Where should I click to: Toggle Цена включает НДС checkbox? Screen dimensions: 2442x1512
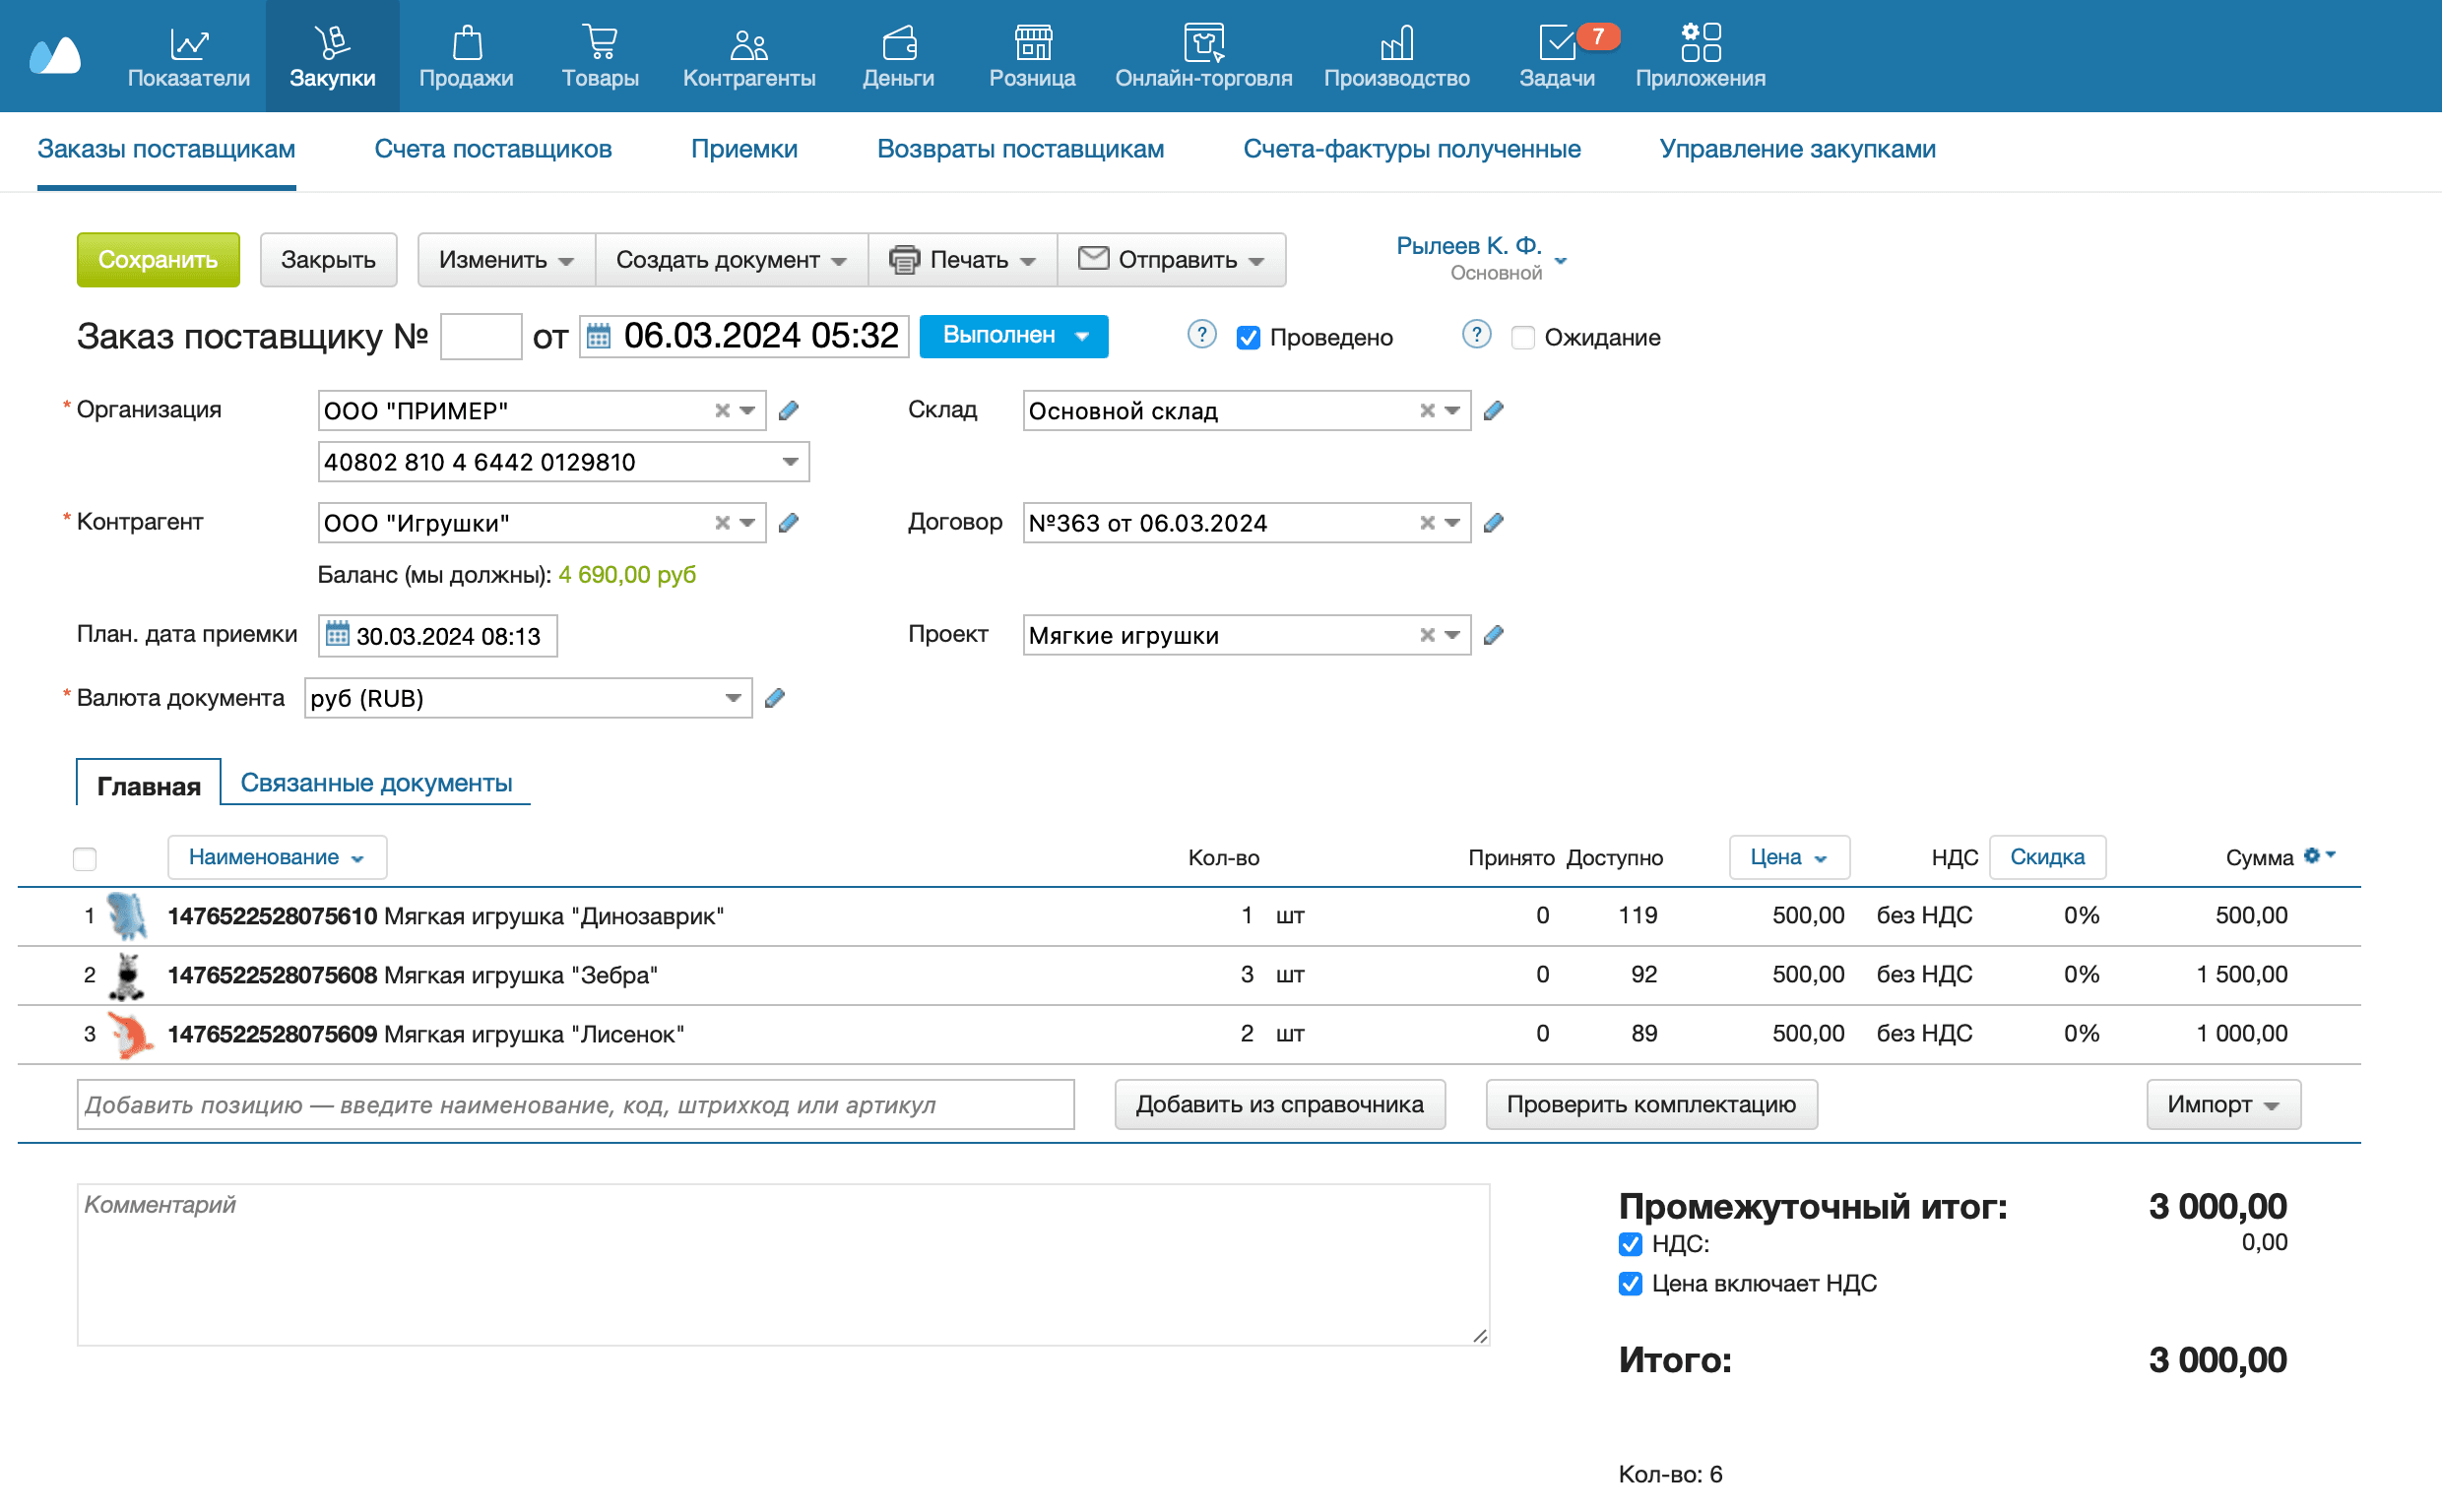tap(1630, 1284)
